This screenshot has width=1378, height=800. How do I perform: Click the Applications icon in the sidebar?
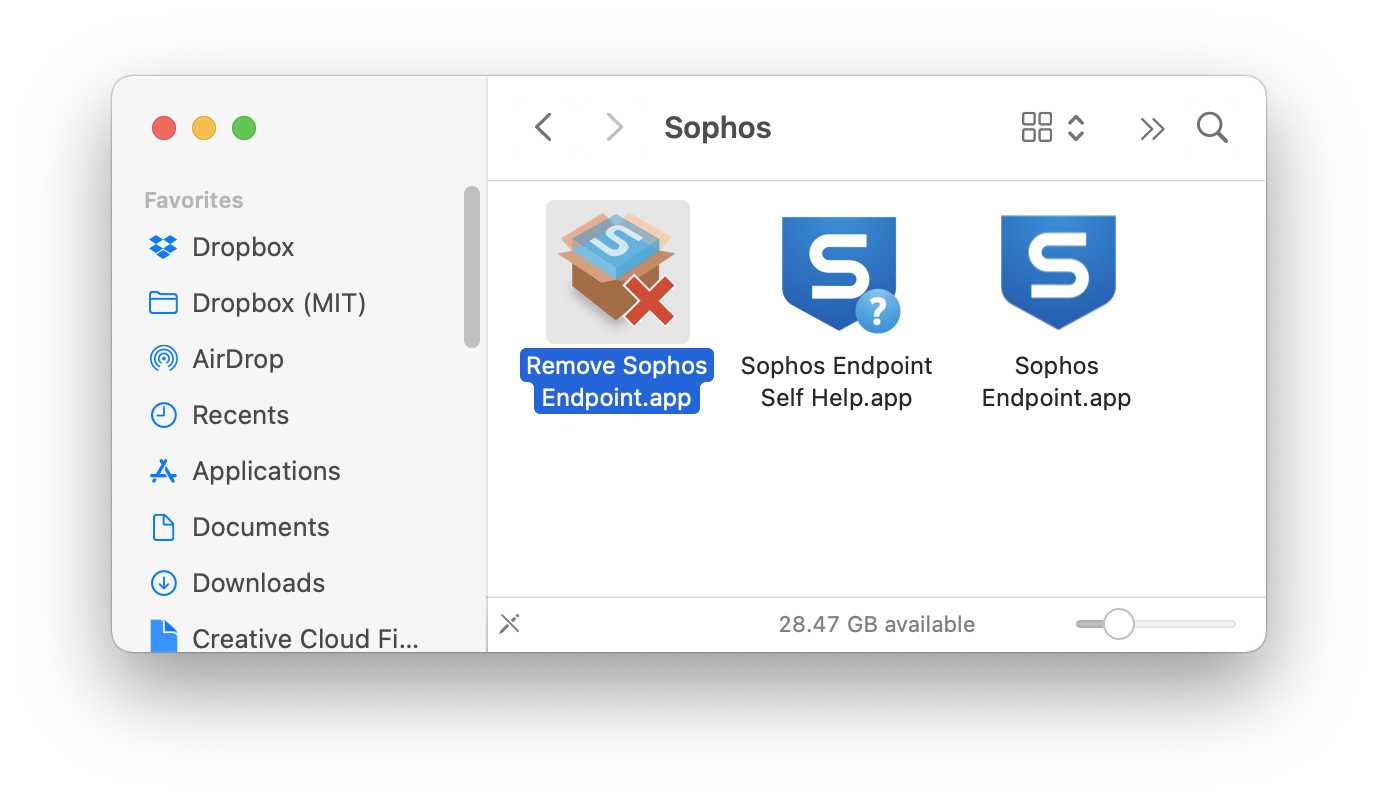pyautogui.click(x=163, y=471)
